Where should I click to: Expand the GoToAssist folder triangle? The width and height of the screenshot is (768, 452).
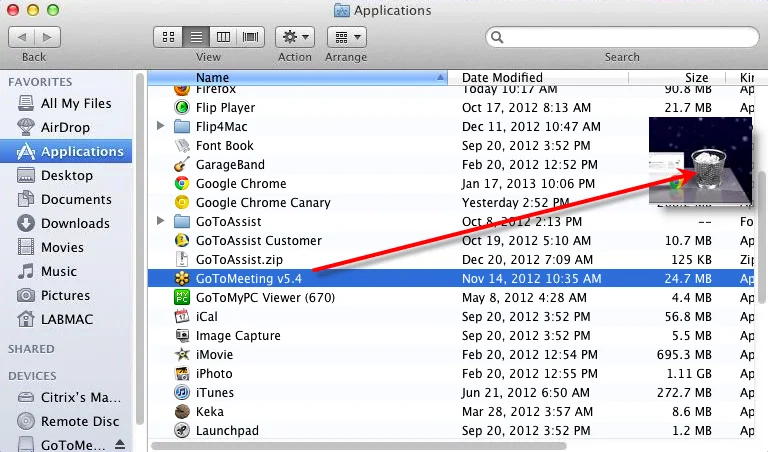tap(161, 221)
